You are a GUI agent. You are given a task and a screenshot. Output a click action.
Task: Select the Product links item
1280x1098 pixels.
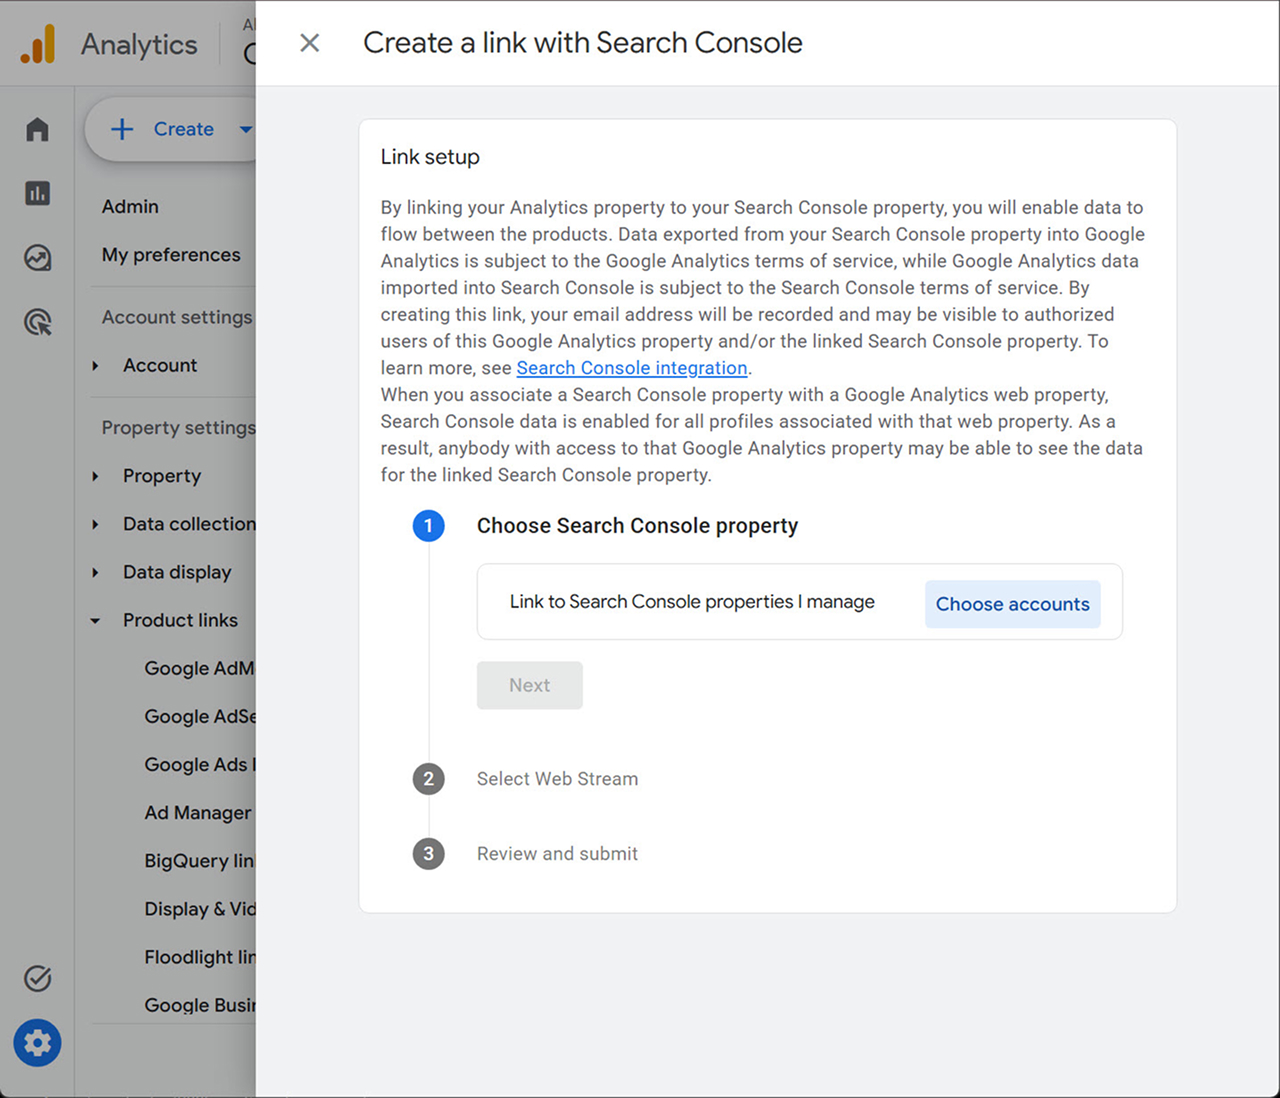tap(180, 620)
